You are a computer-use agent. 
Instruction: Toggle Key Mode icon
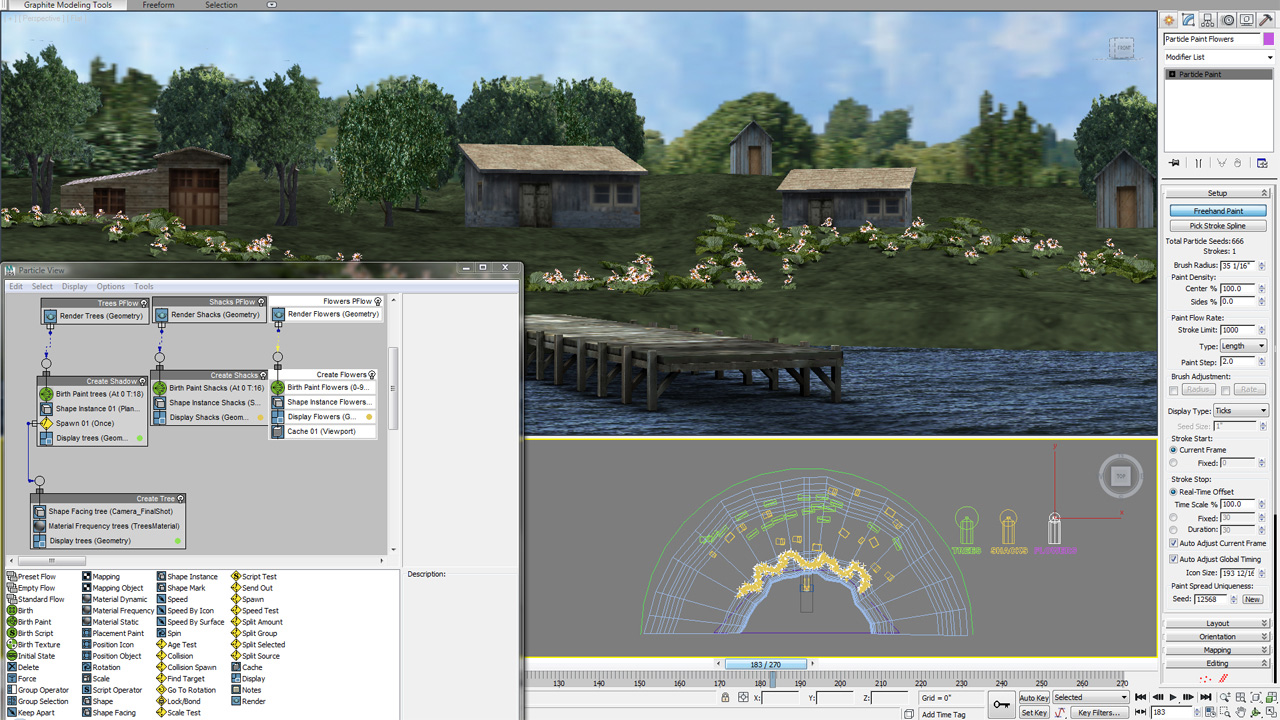pos(1141,712)
